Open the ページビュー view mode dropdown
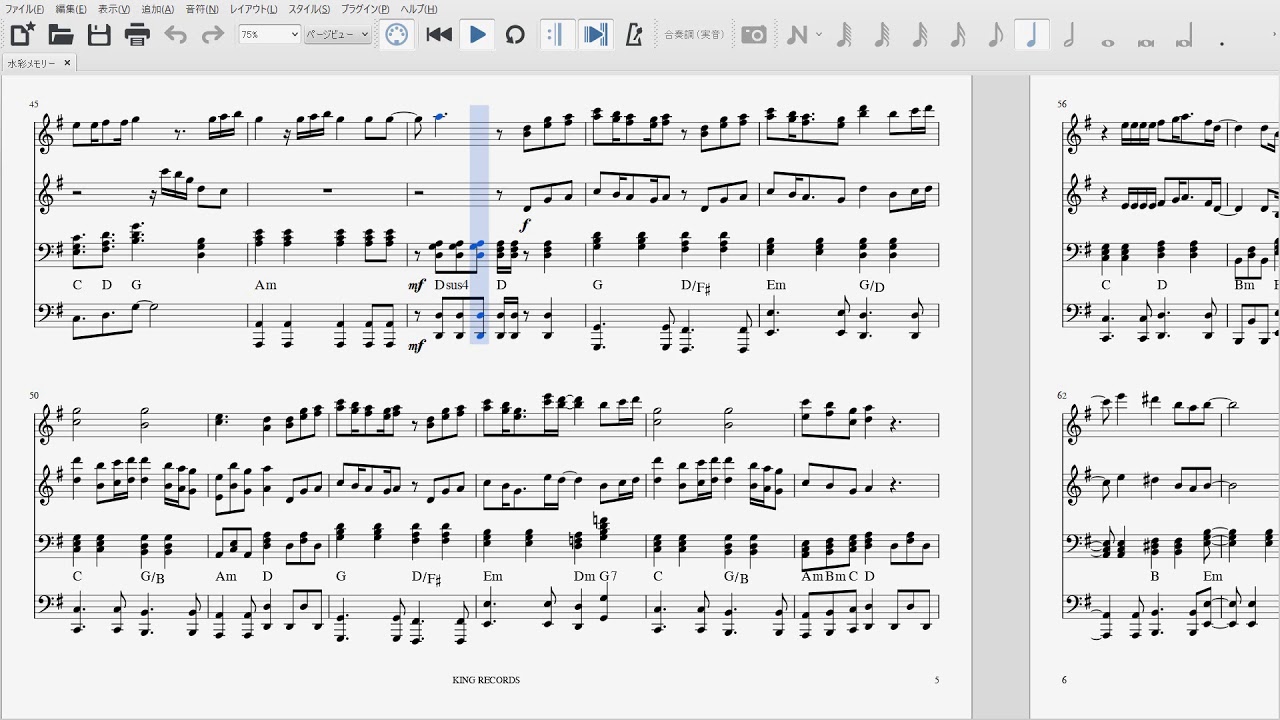The width and height of the screenshot is (1280, 720). (x=338, y=35)
